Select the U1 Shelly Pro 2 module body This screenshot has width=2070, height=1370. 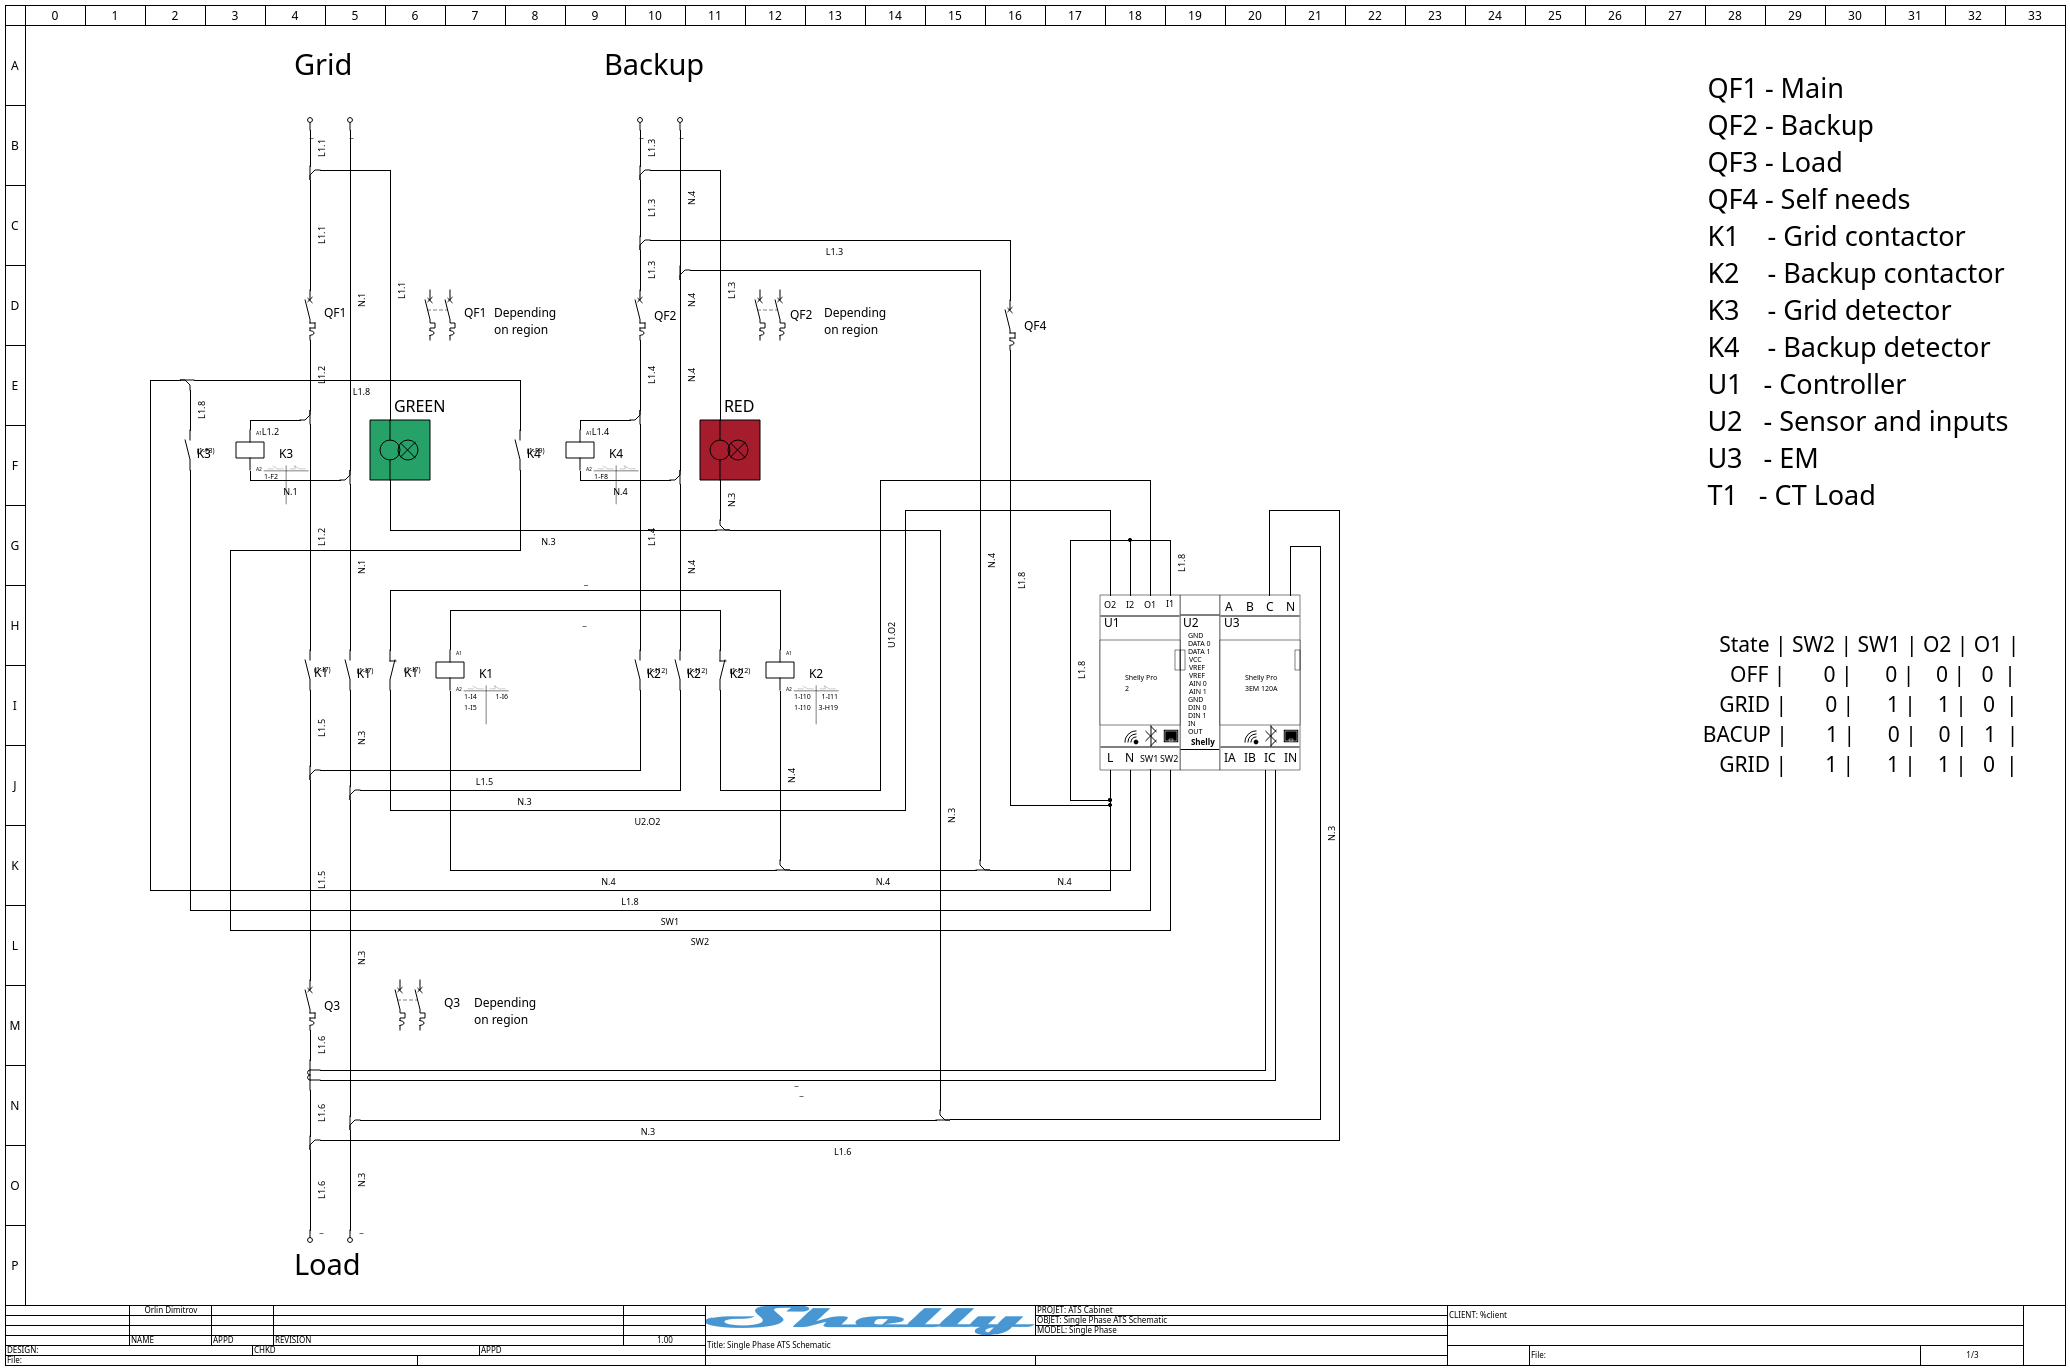[x=1140, y=682]
